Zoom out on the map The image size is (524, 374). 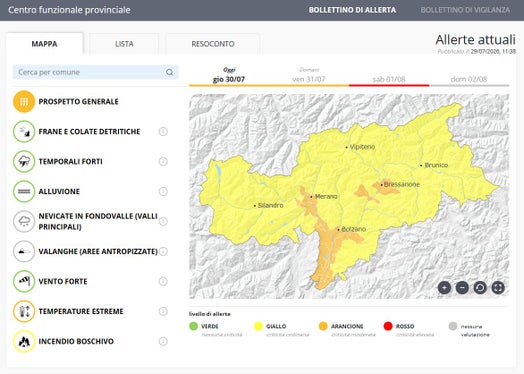[x=462, y=287]
